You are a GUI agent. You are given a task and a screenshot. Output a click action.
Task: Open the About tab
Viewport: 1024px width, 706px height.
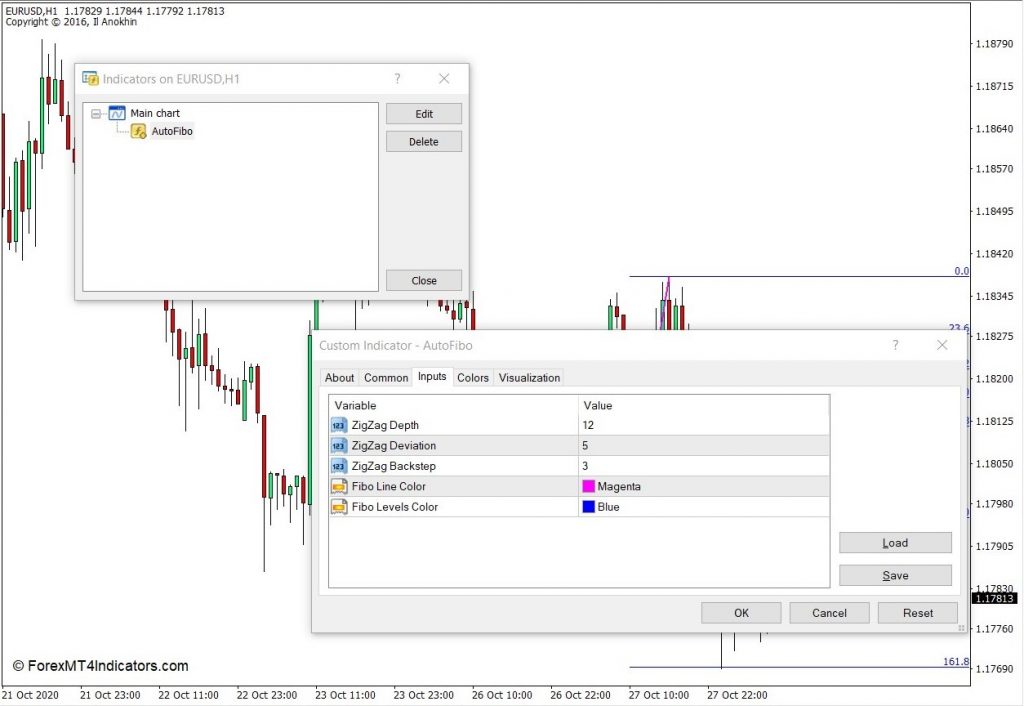340,377
